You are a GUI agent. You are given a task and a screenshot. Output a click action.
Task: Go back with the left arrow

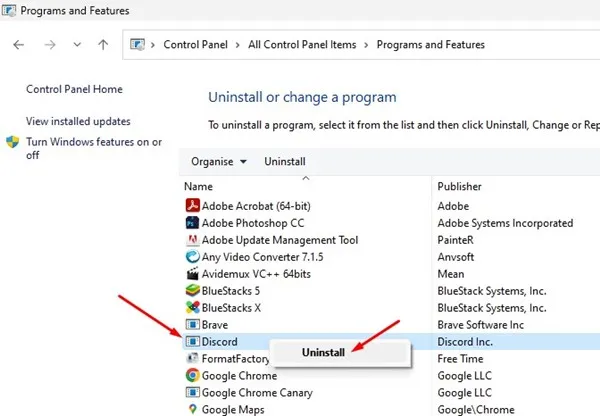coord(18,45)
